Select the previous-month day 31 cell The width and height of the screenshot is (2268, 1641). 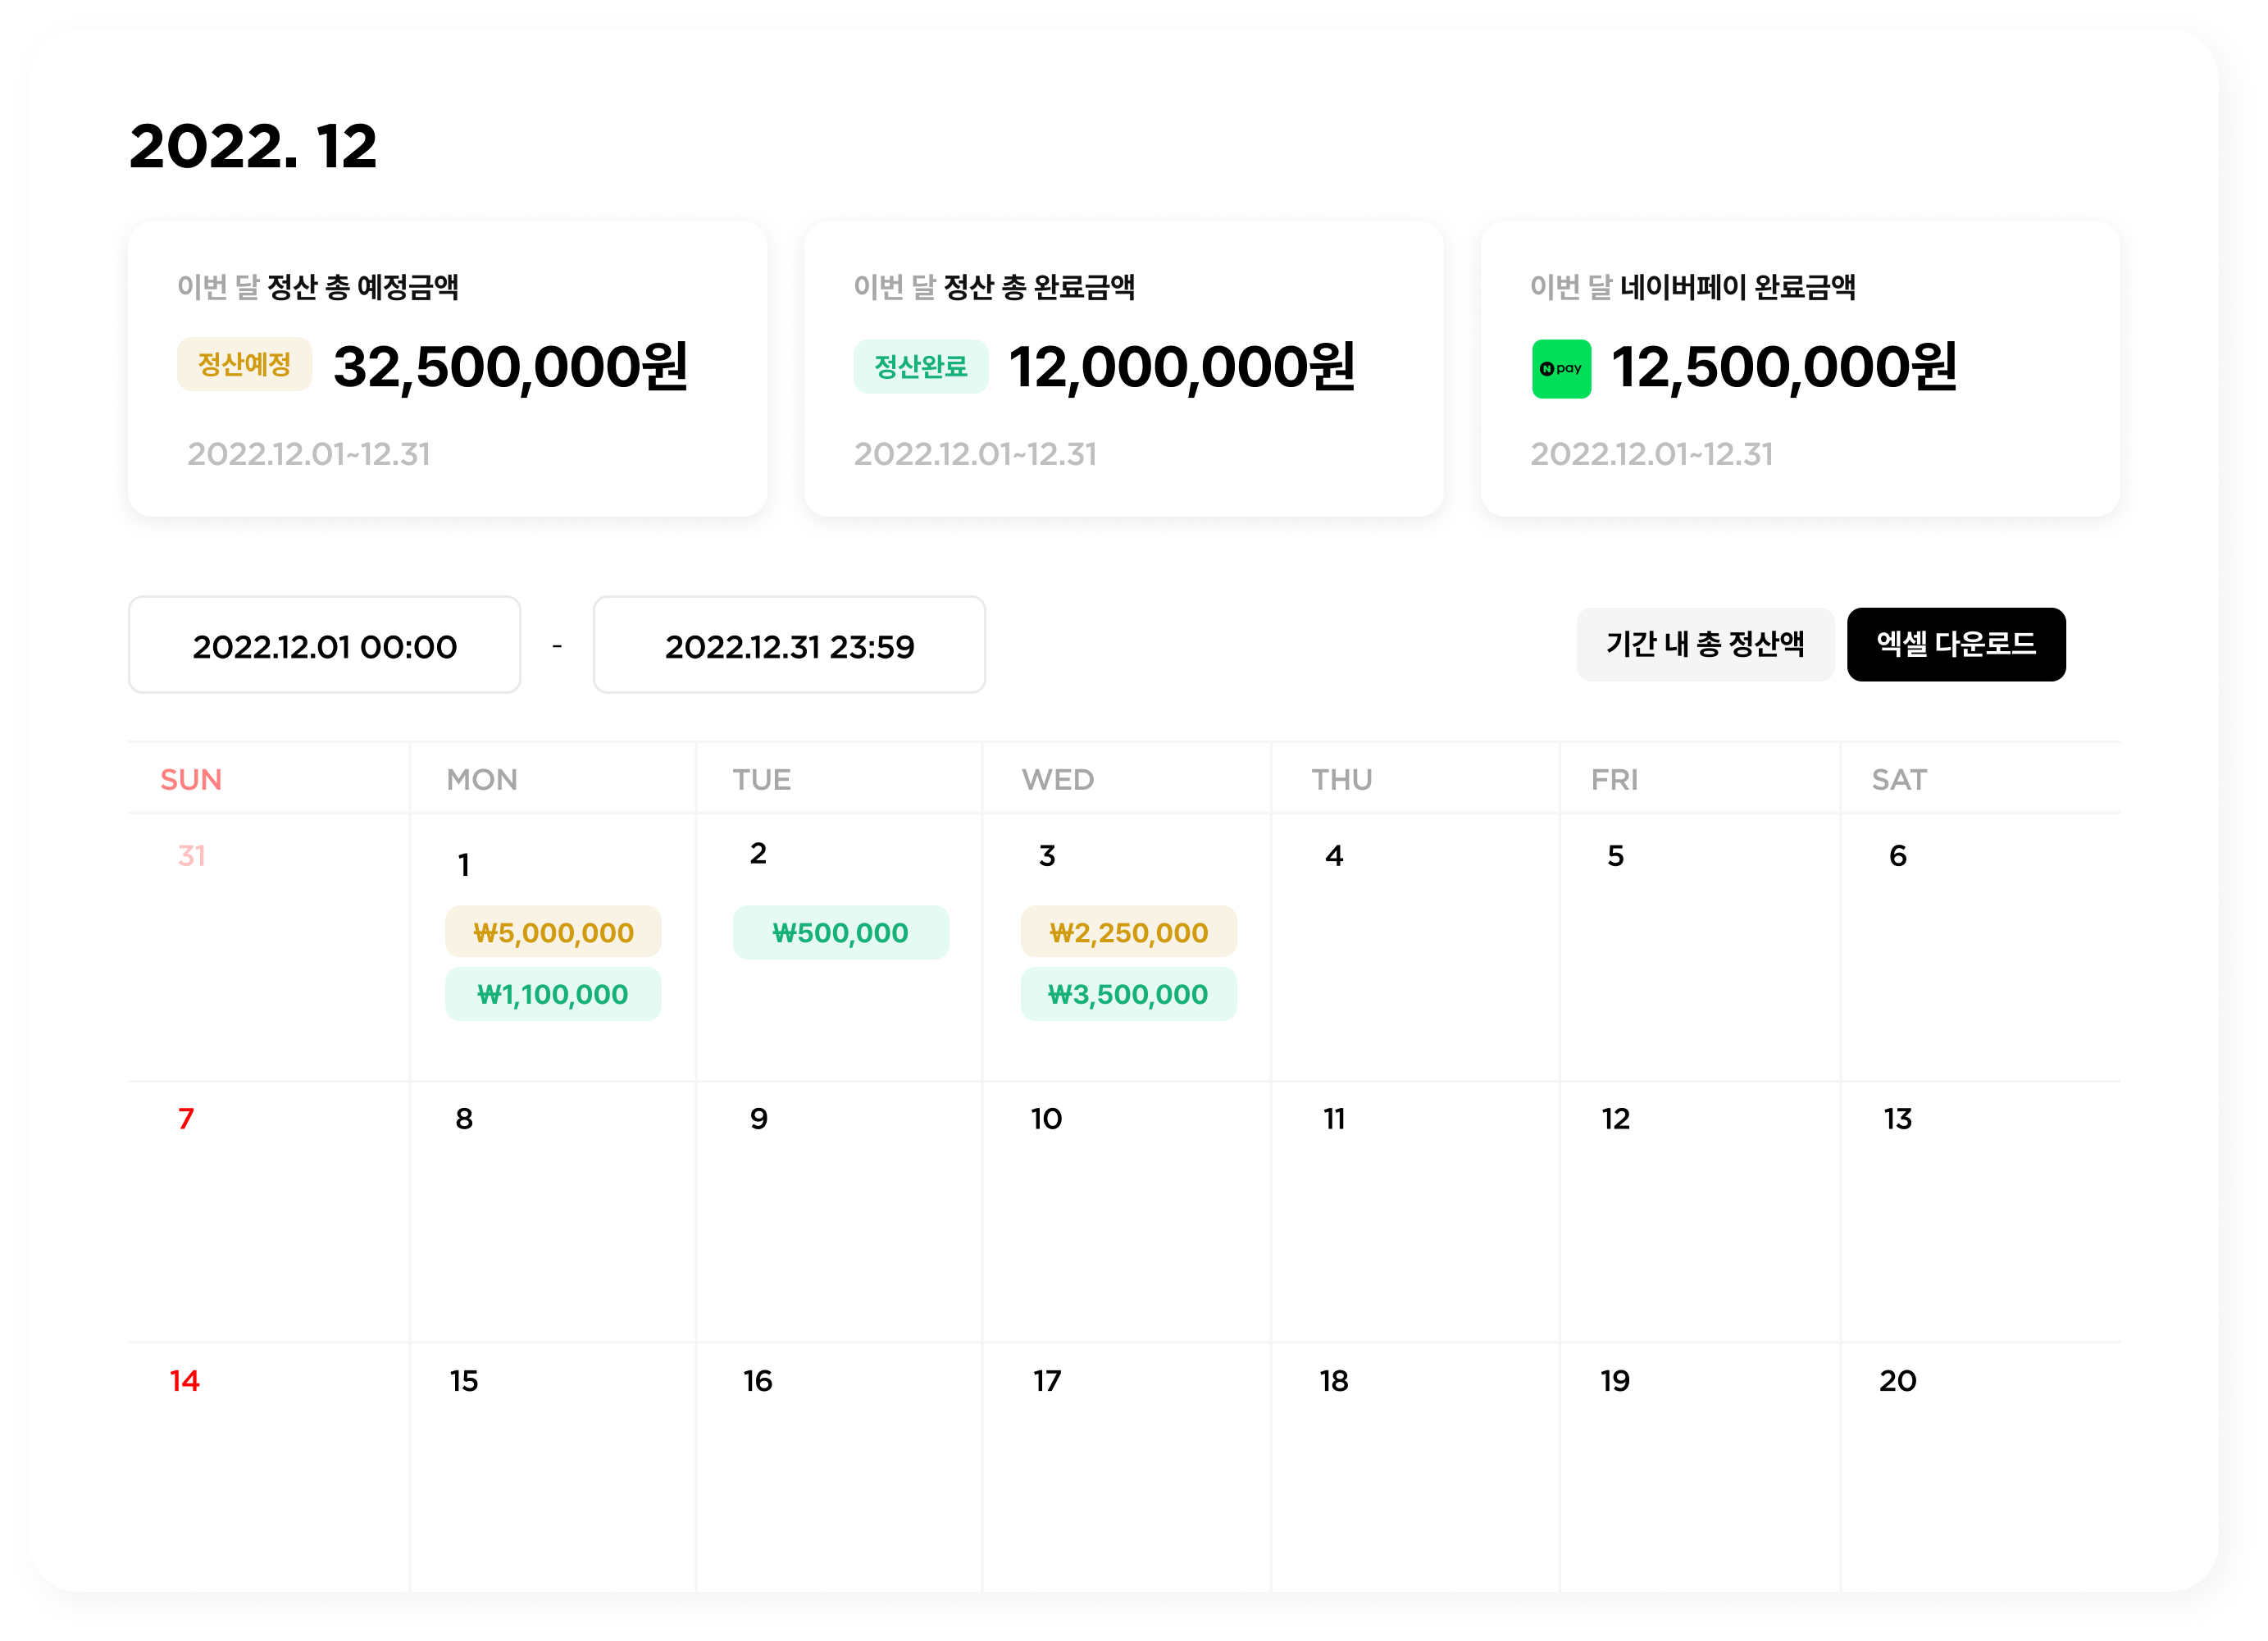[192, 856]
